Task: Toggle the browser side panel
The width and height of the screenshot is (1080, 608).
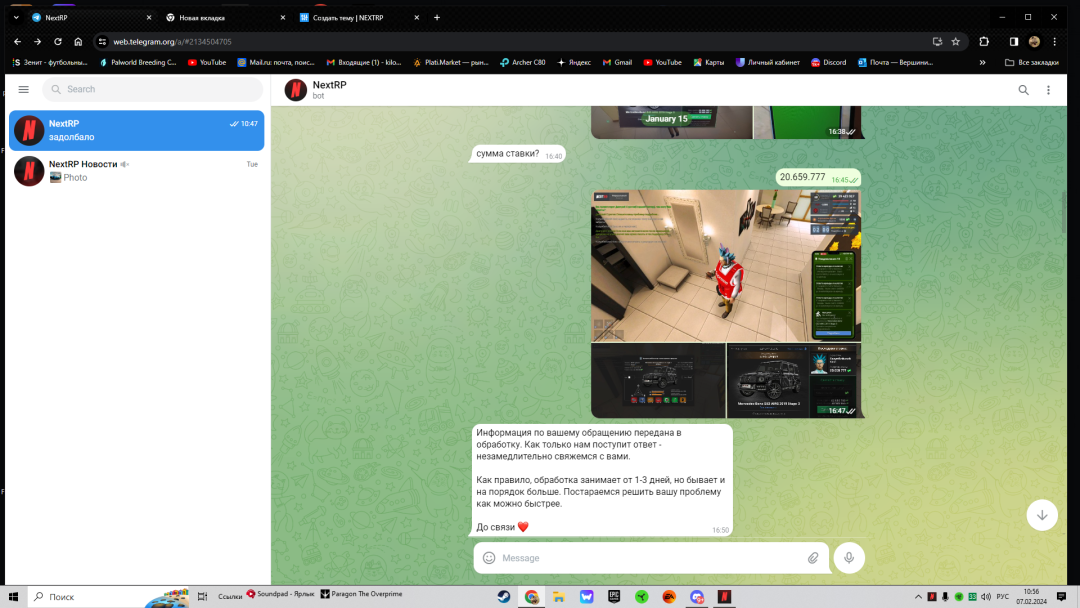Action: click(1013, 42)
